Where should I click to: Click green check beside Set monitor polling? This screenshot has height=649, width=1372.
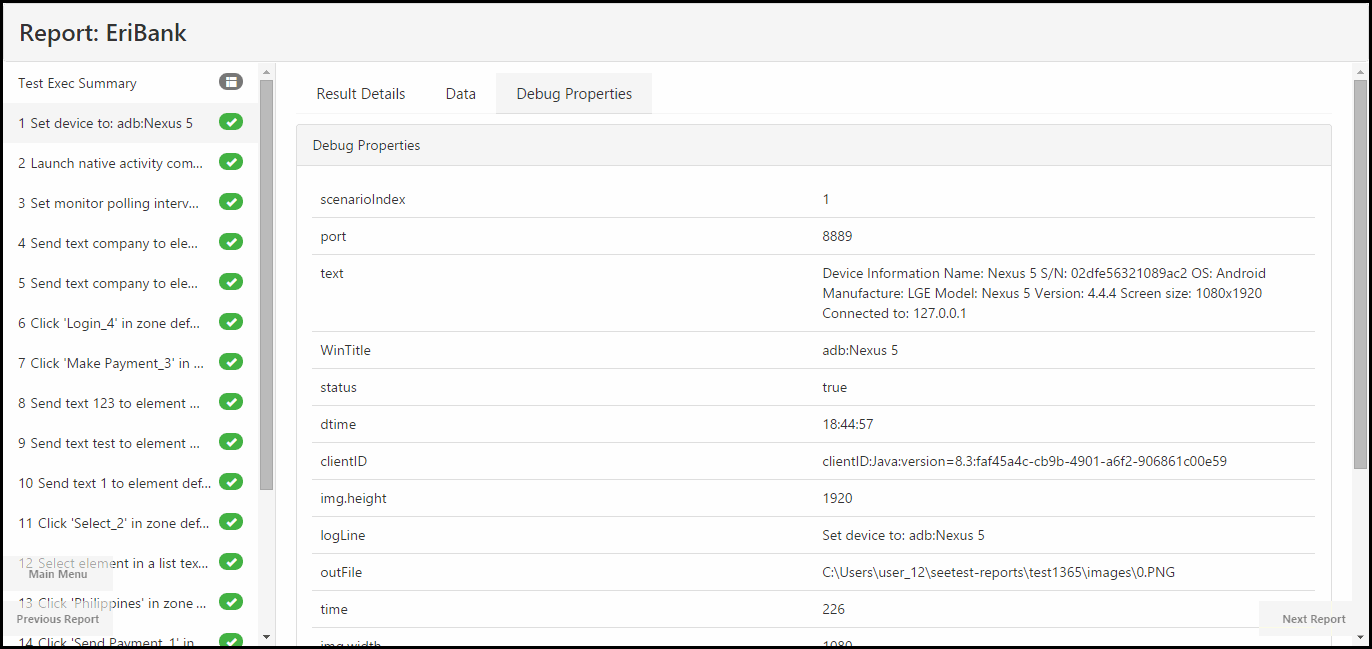click(x=231, y=202)
